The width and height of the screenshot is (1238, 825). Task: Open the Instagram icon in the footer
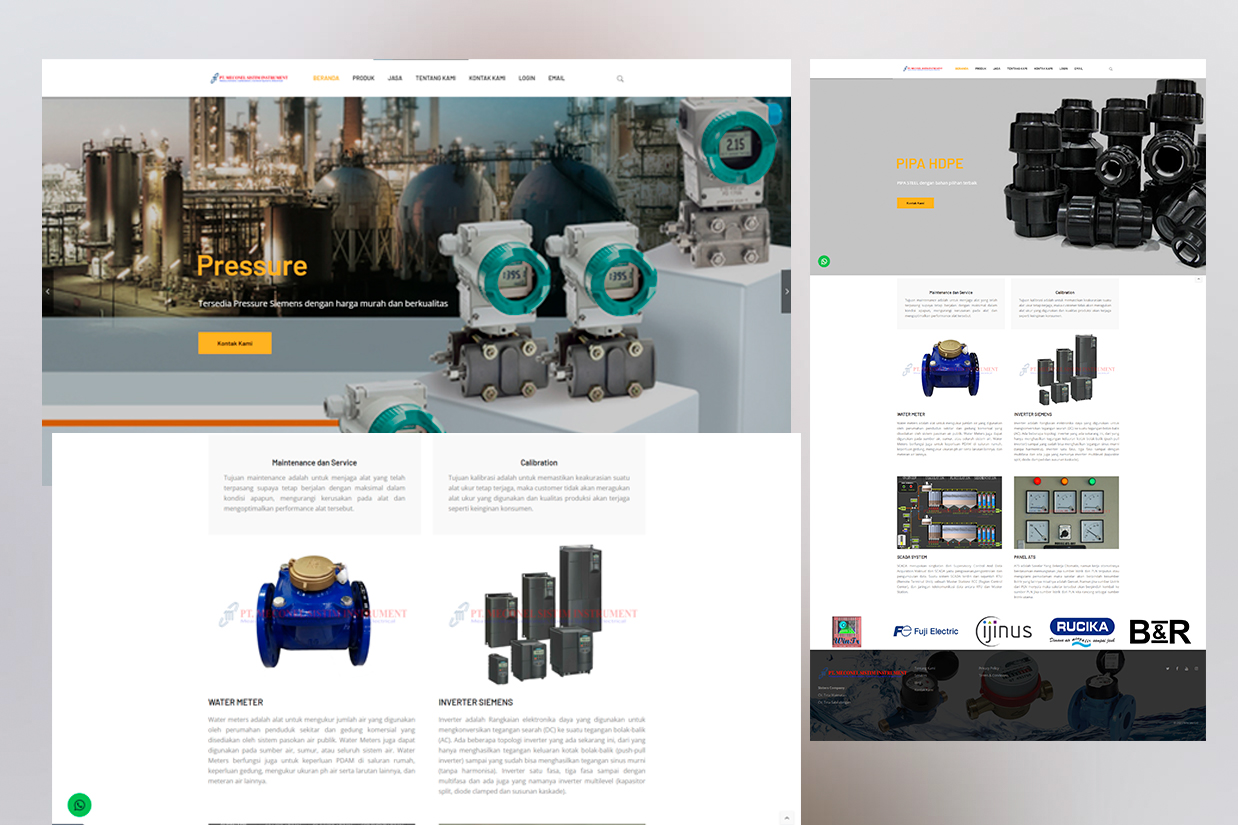pos(1196,668)
